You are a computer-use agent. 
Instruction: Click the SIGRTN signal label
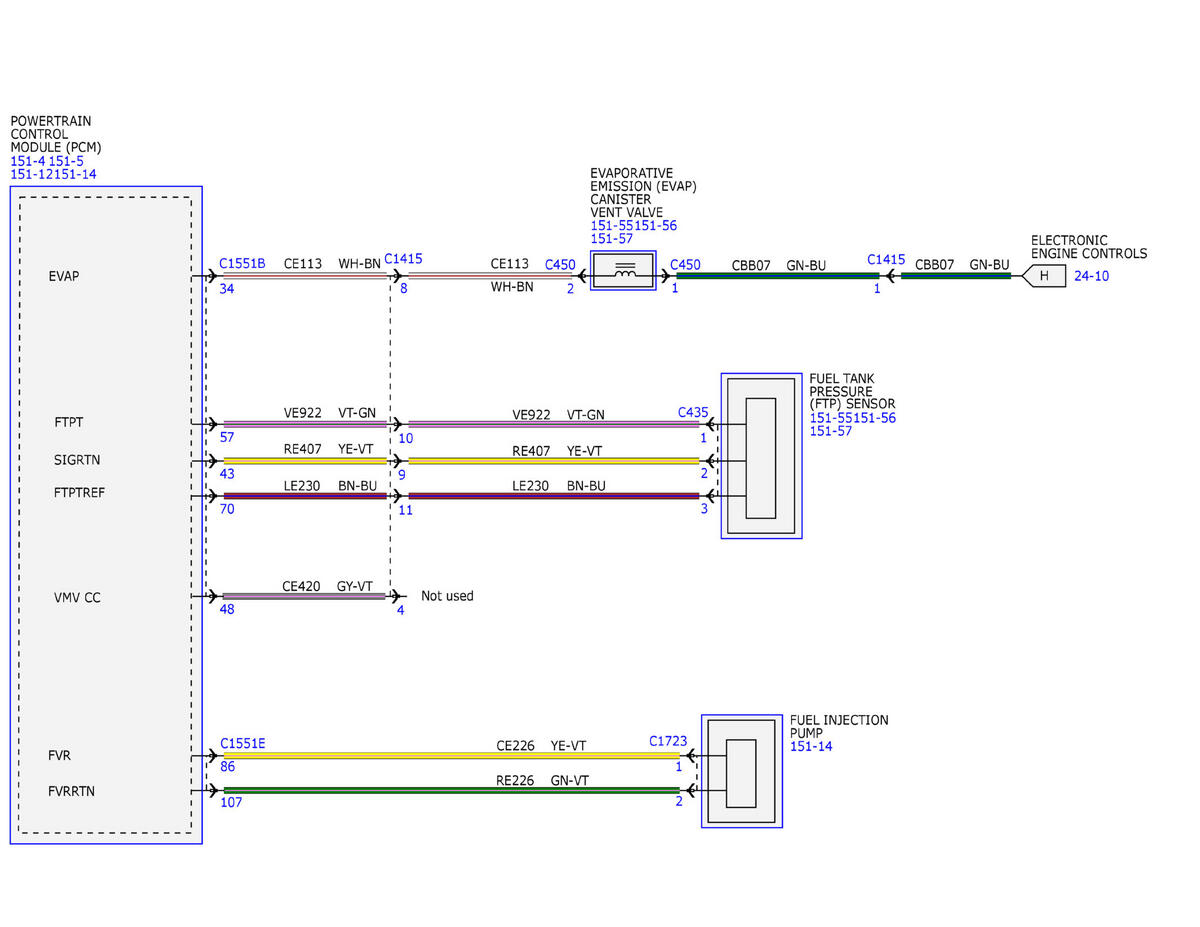(77, 460)
